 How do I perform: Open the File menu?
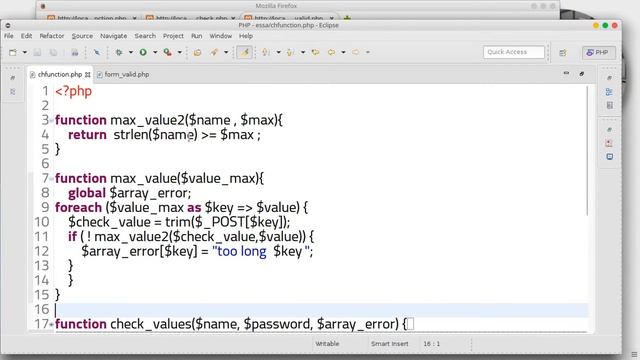tap(9, 36)
